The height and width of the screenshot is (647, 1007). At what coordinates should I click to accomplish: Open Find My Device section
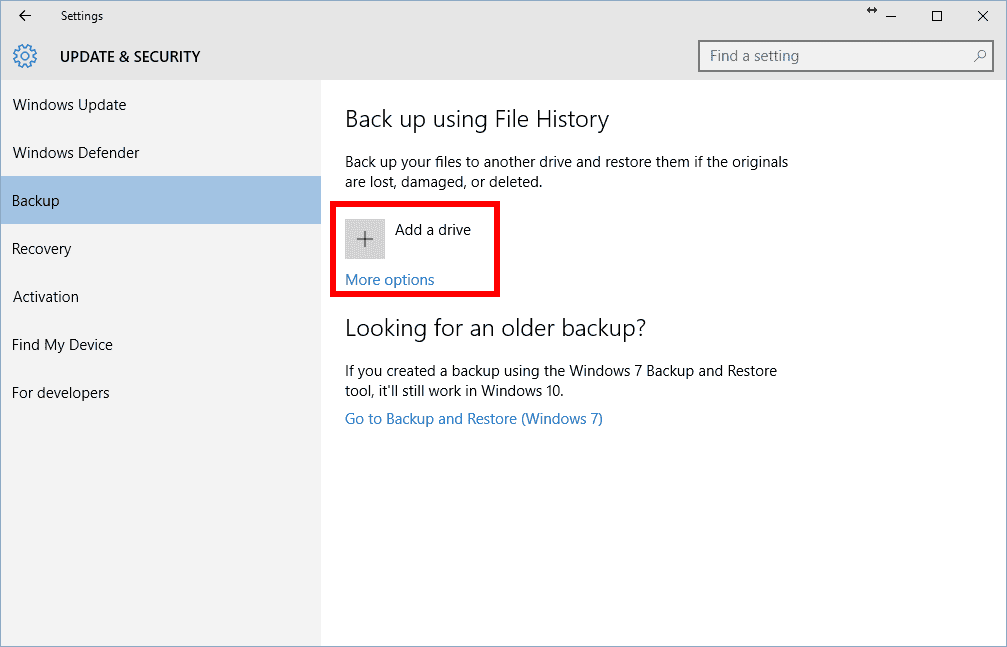[161, 345]
